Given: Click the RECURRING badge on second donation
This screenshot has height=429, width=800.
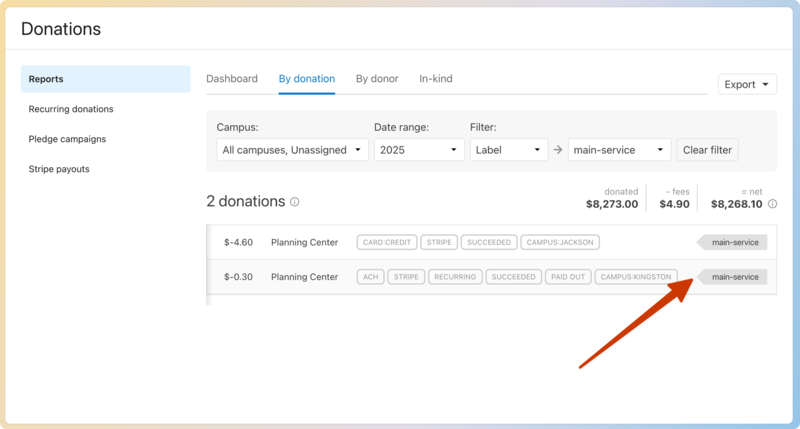Looking at the screenshot, I should coord(455,277).
